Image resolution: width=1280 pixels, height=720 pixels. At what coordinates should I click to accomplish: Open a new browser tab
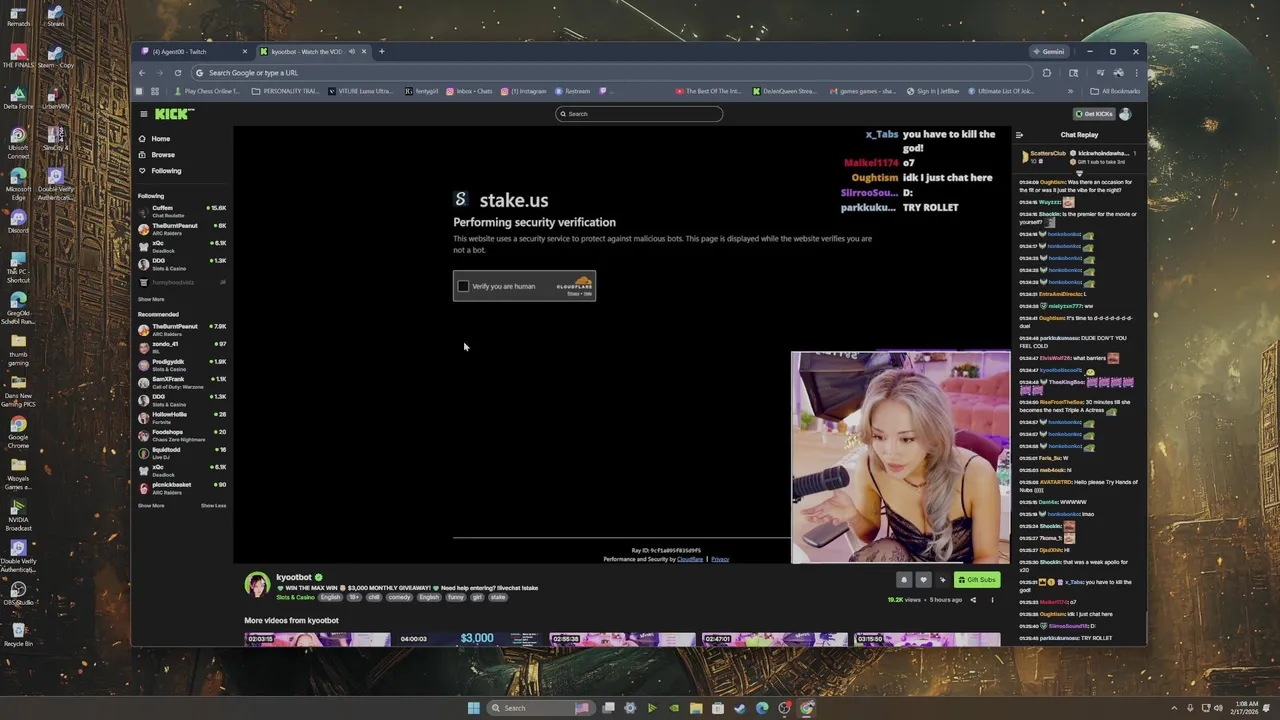click(x=381, y=52)
